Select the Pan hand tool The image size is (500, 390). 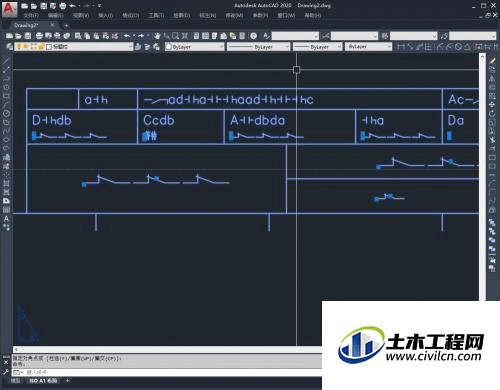pyautogui.click(x=157, y=36)
